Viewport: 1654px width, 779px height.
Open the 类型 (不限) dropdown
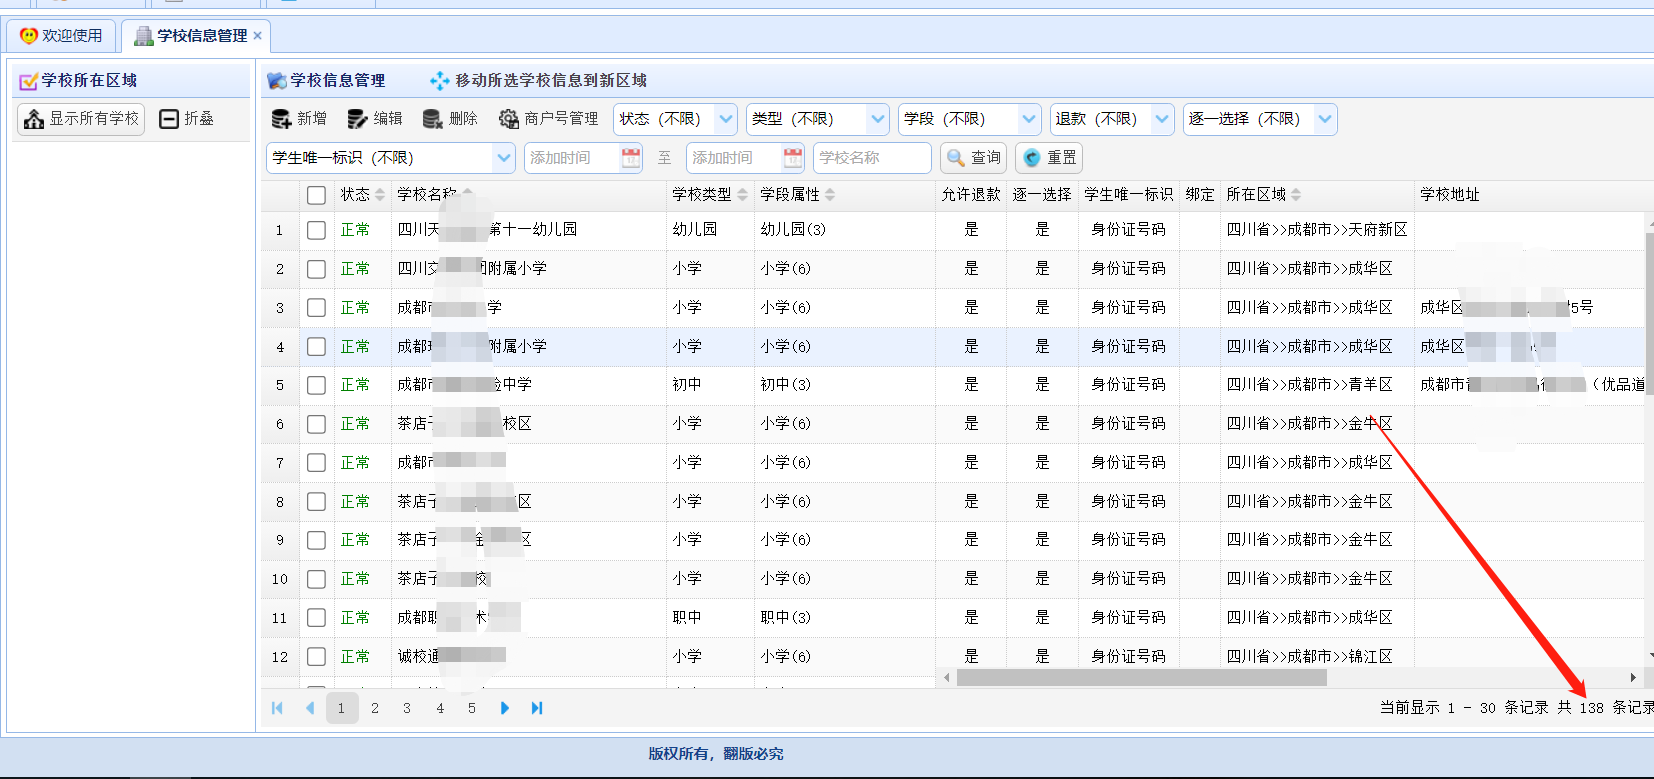point(817,119)
